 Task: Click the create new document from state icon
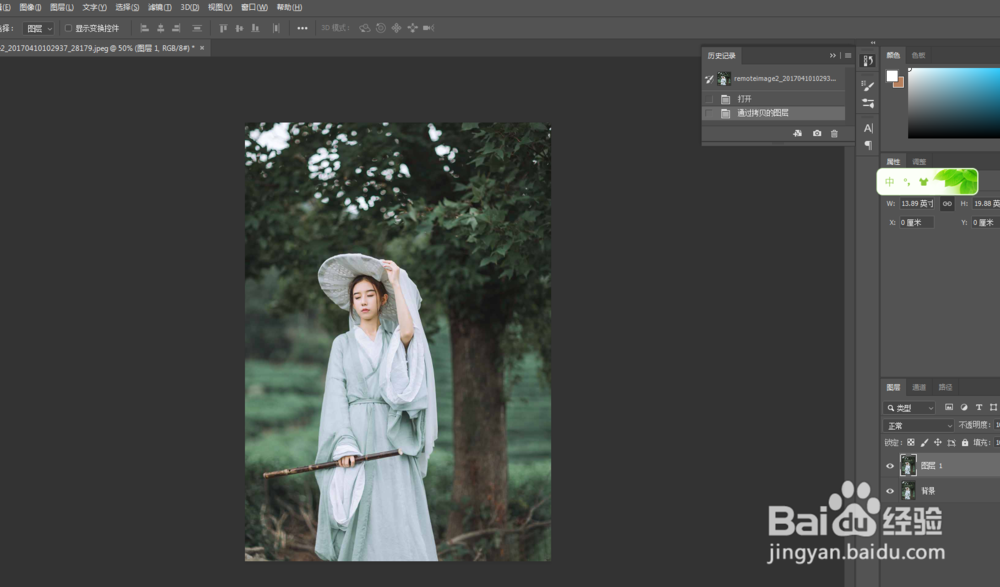pos(797,133)
